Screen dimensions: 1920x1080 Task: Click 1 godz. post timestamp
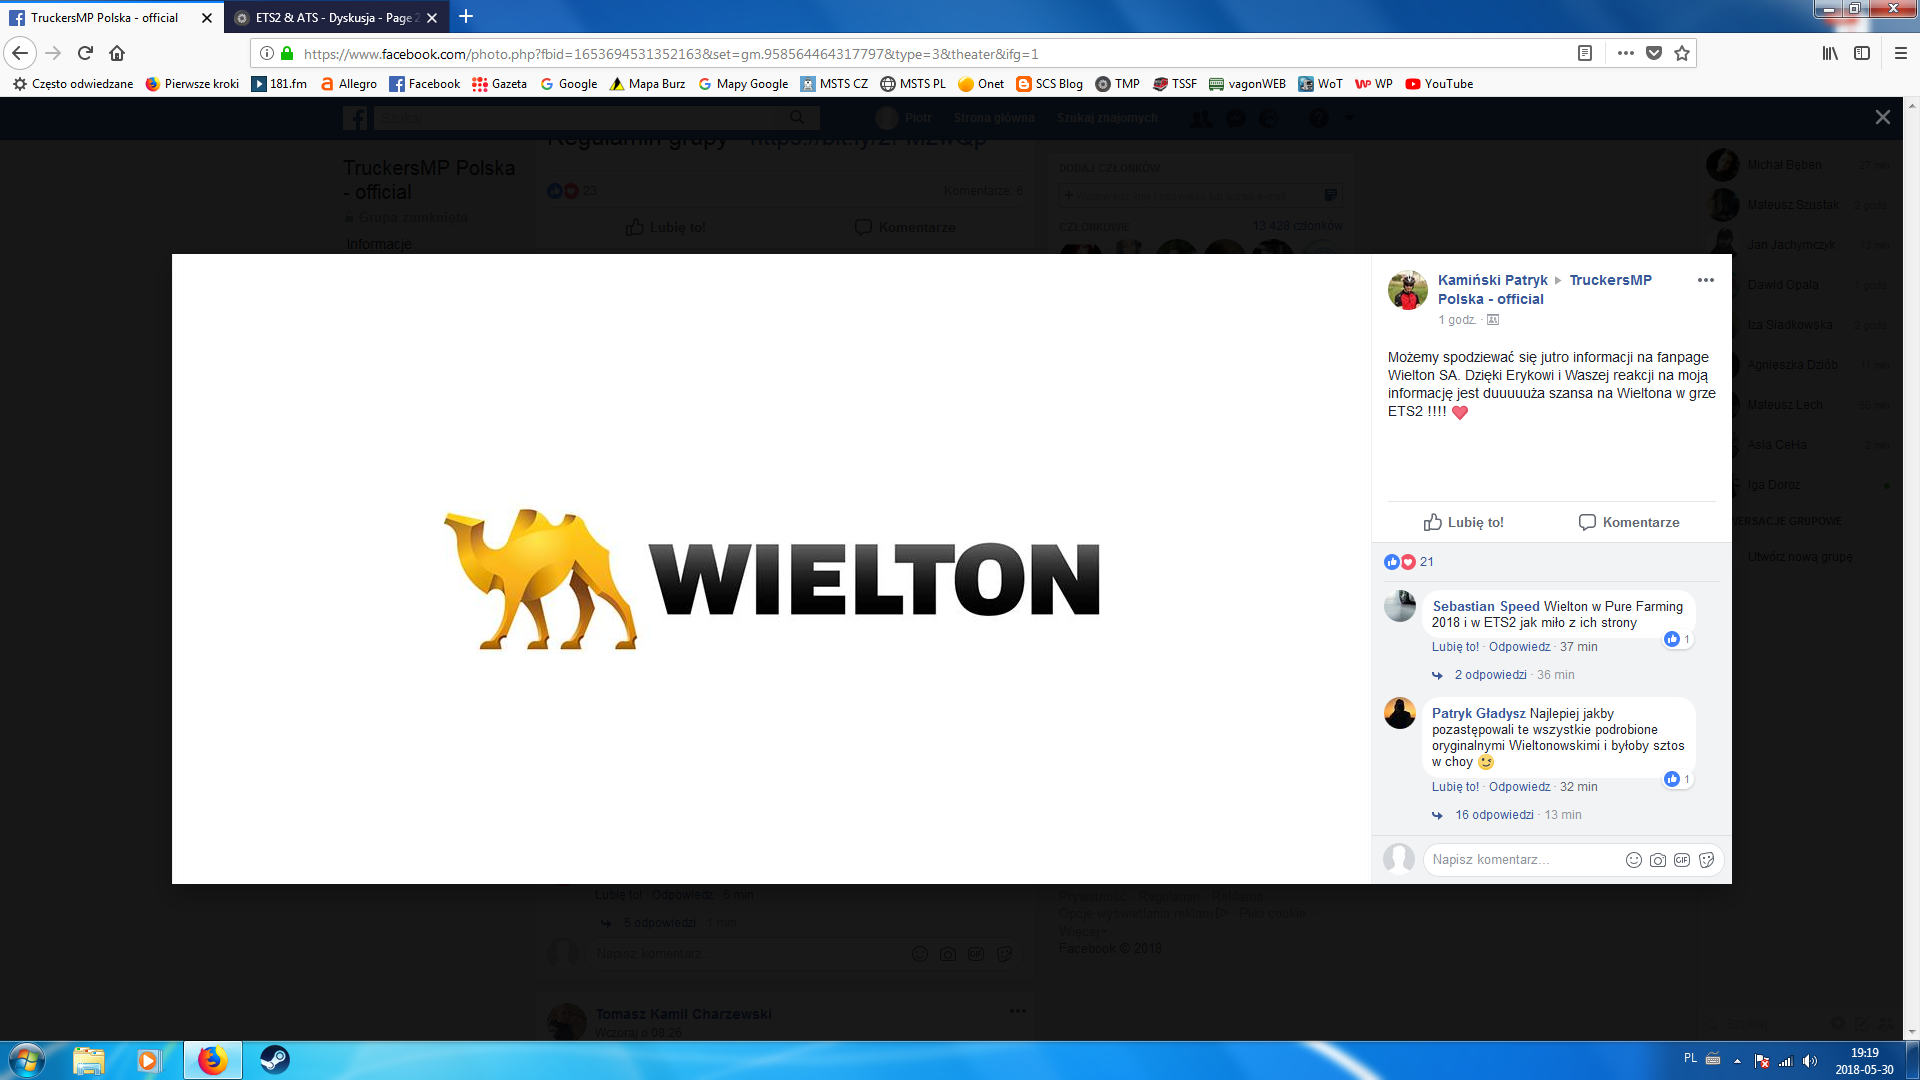(x=1457, y=320)
